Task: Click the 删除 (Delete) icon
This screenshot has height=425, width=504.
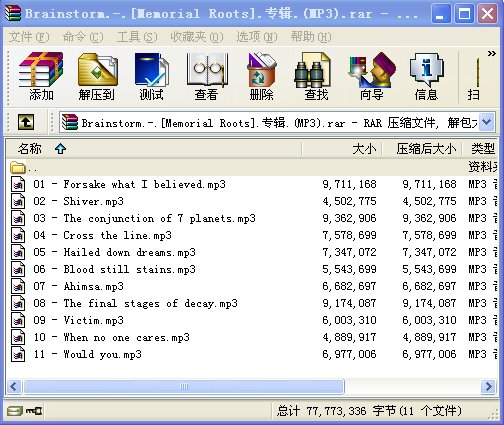Action: pyautogui.click(x=262, y=76)
